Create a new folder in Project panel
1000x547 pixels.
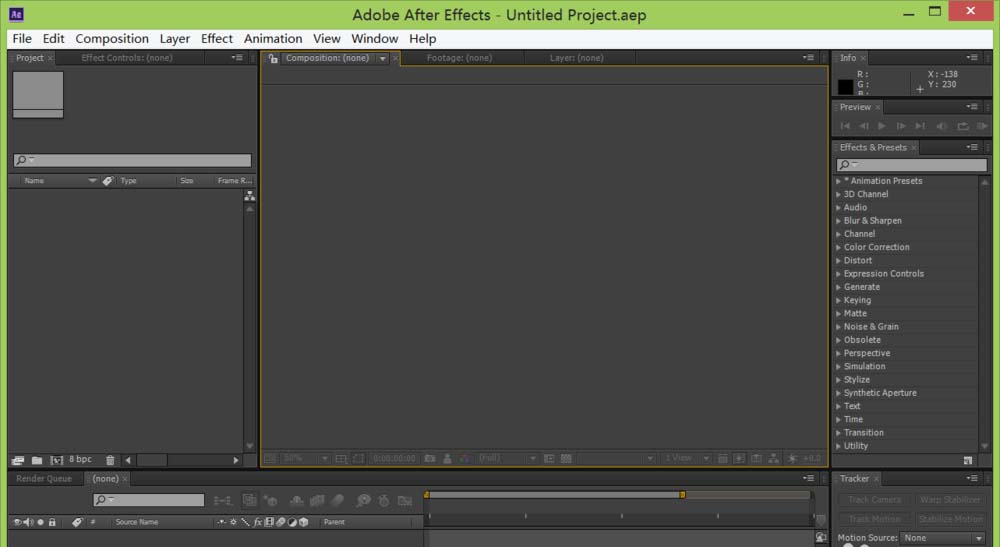[x=37, y=460]
